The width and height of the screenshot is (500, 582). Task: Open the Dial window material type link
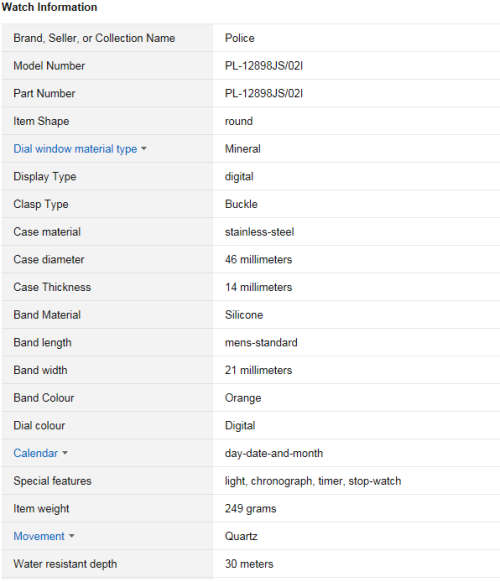click(75, 149)
